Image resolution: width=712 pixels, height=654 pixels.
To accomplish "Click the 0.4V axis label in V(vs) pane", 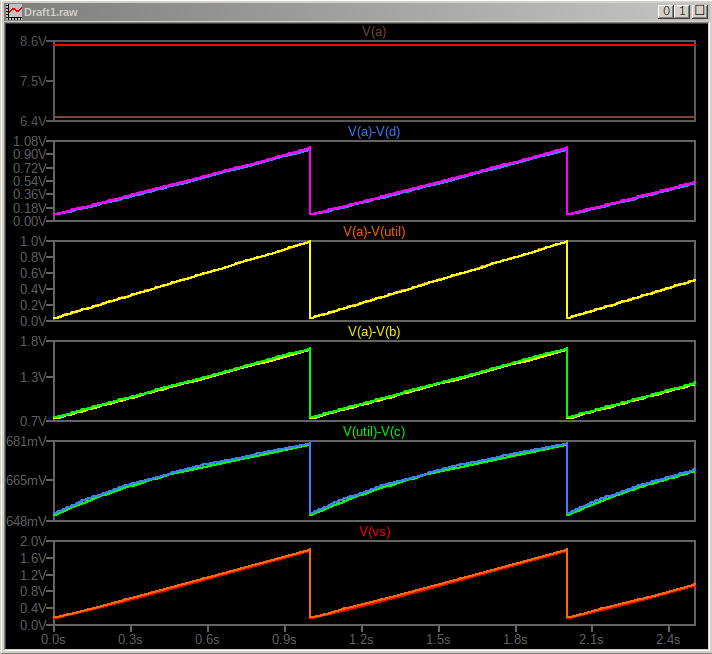I will pos(33,608).
